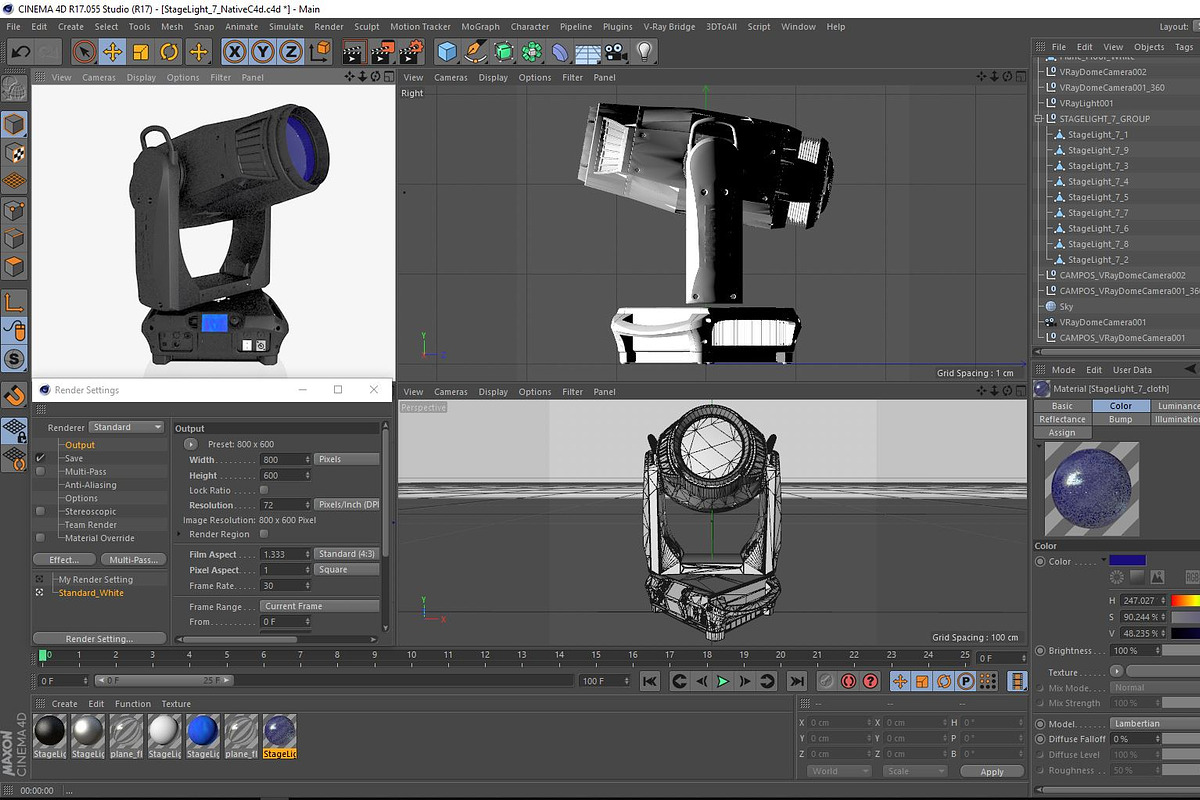The height and width of the screenshot is (800, 1200).
Task: Check the Lock Ratio box
Action: (x=264, y=490)
